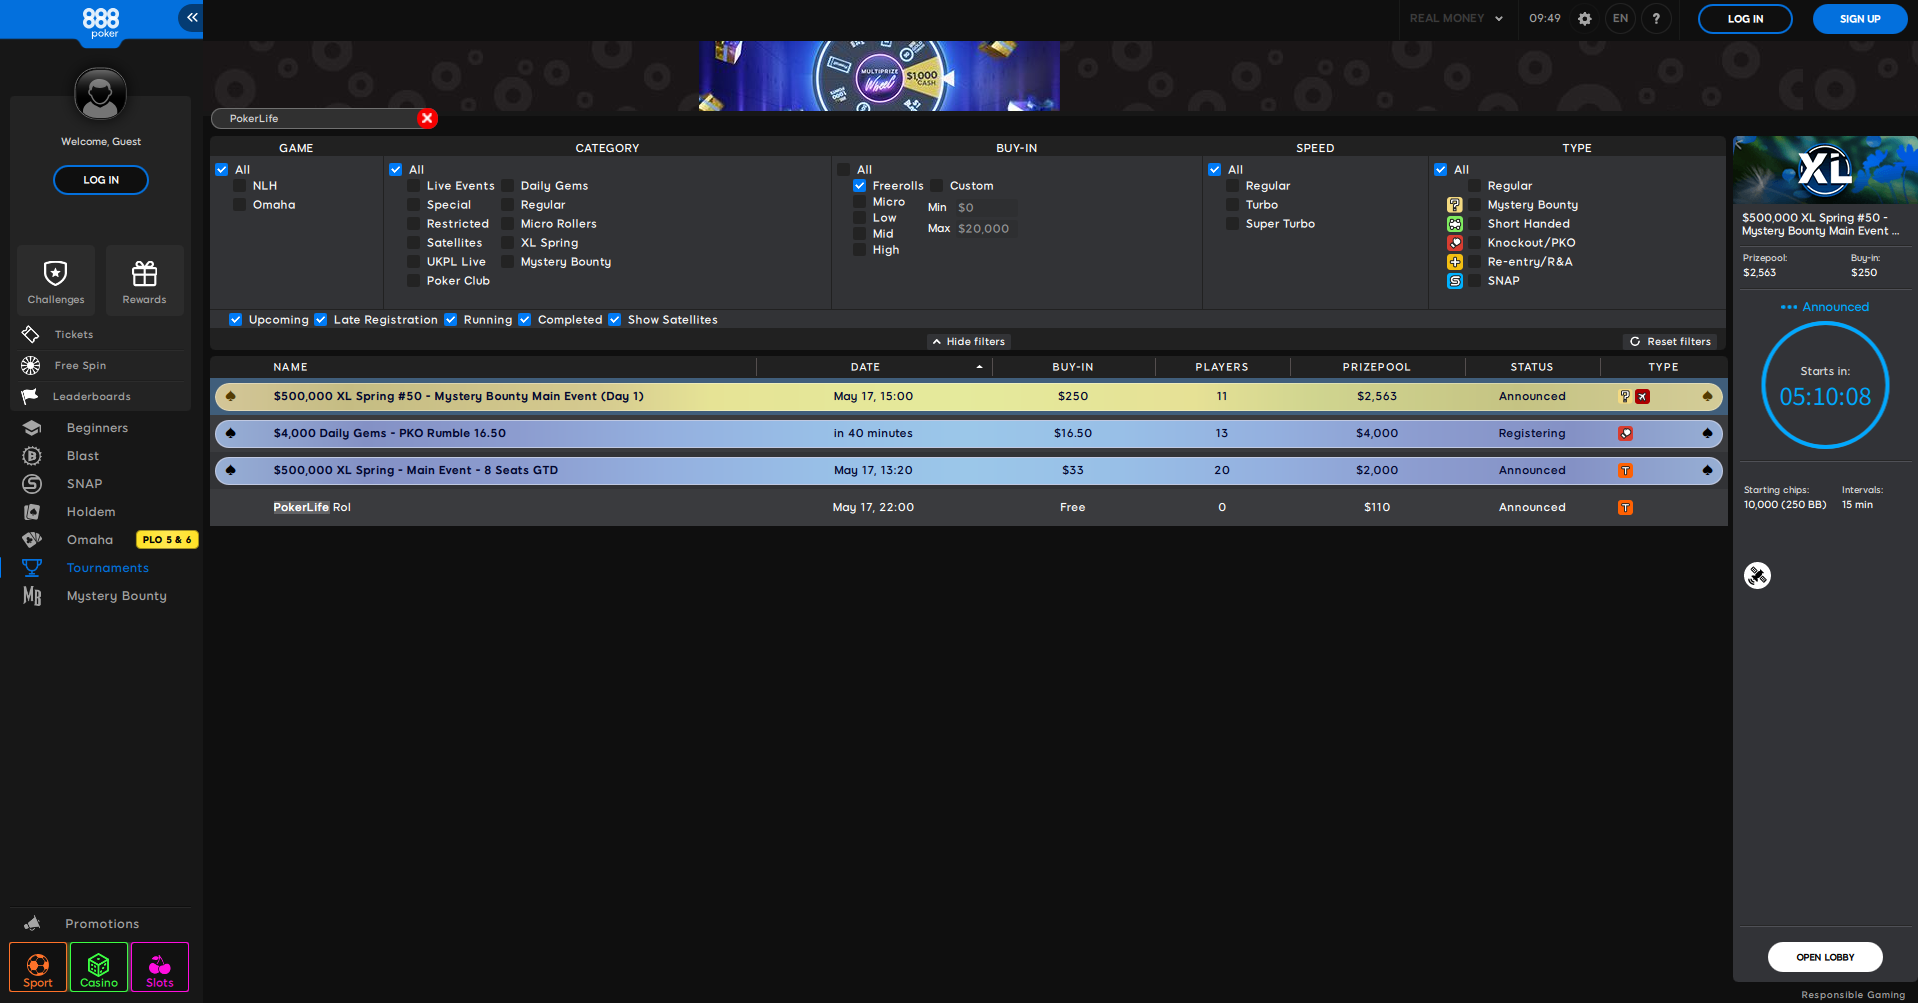This screenshot has width=1918, height=1003.
Task: Select the Beginners graduation cap icon
Action: (32, 428)
